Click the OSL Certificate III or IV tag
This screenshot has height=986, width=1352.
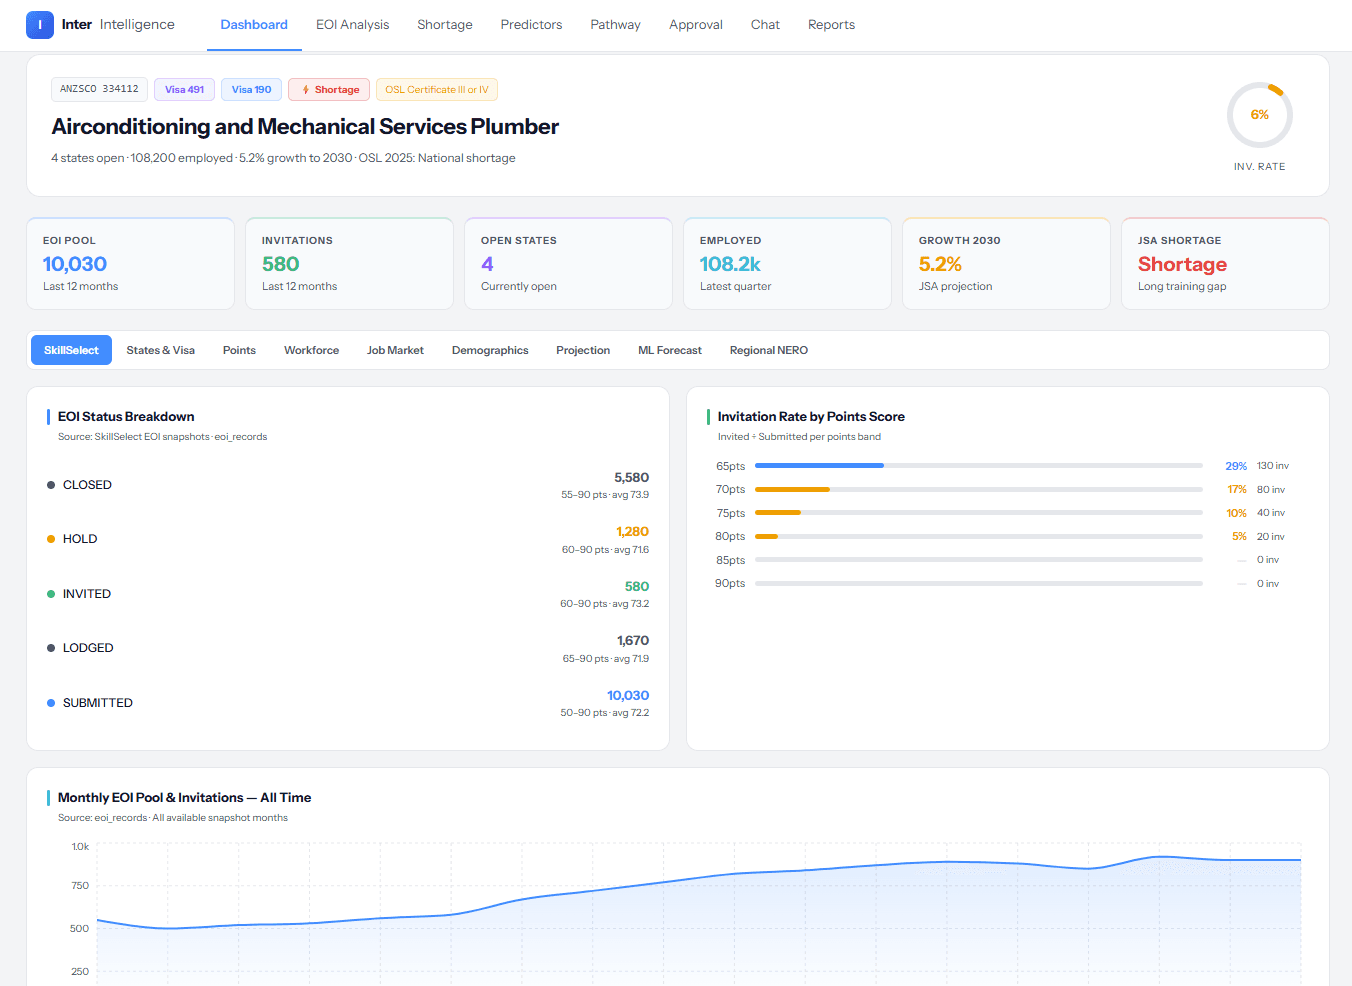437,90
